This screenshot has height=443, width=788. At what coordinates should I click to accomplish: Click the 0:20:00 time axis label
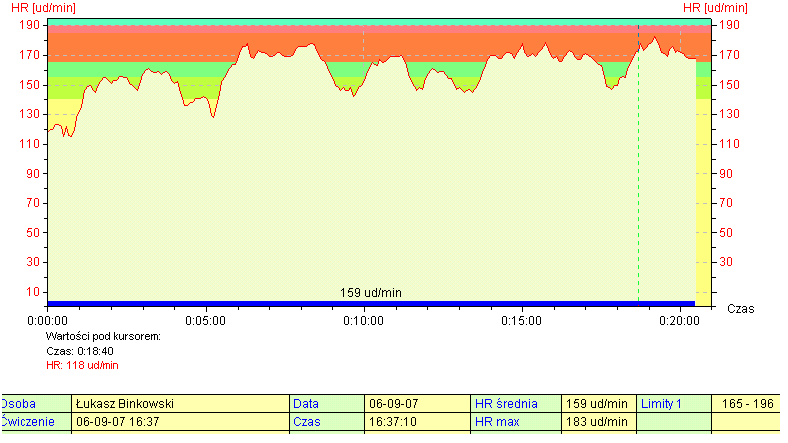679,321
